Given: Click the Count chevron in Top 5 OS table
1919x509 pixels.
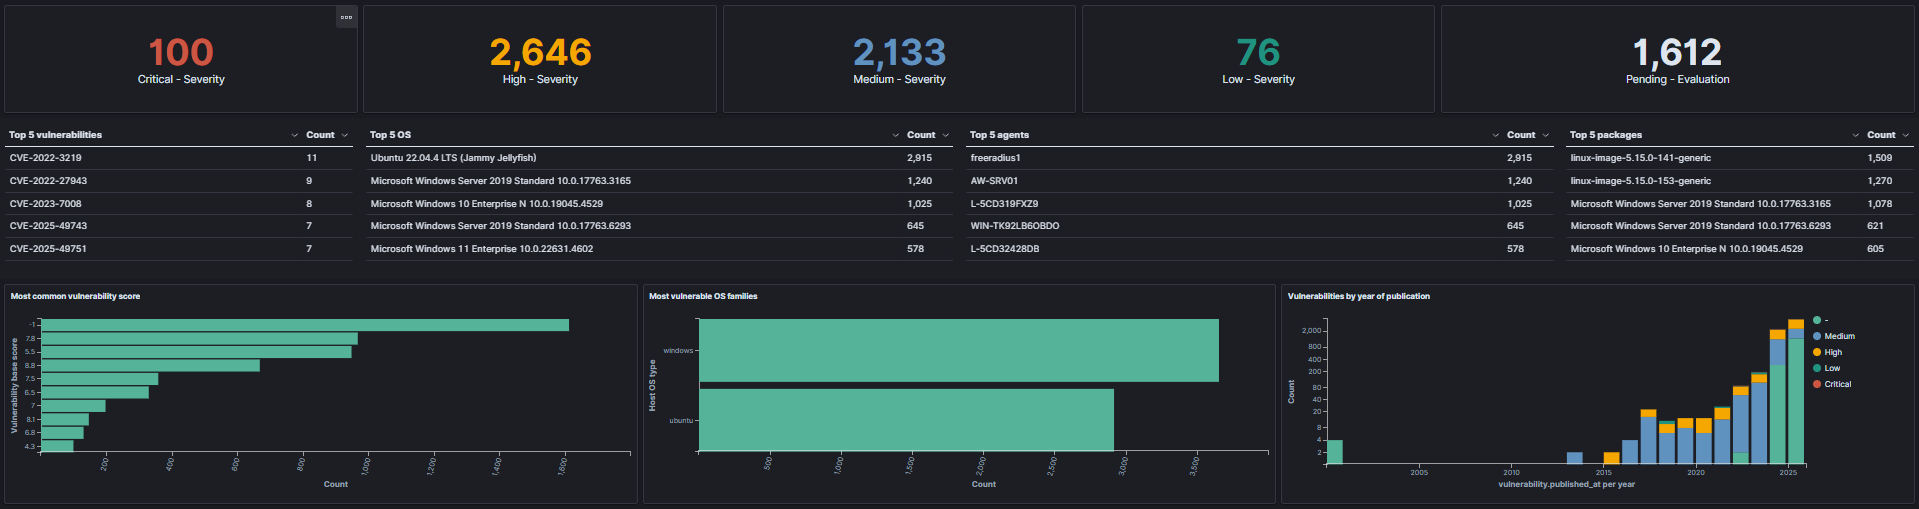Looking at the screenshot, I should (946, 135).
